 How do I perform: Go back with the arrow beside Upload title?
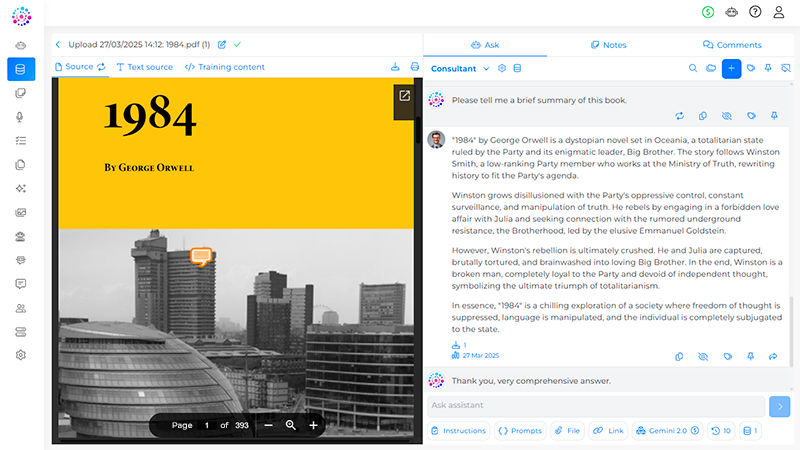pos(58,44)
